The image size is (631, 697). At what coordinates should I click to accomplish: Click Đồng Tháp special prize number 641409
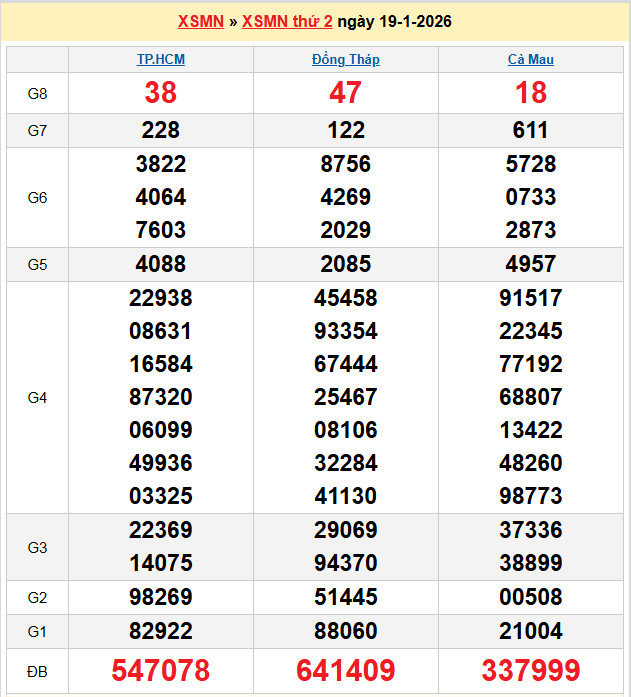click(x=346, y=670)
